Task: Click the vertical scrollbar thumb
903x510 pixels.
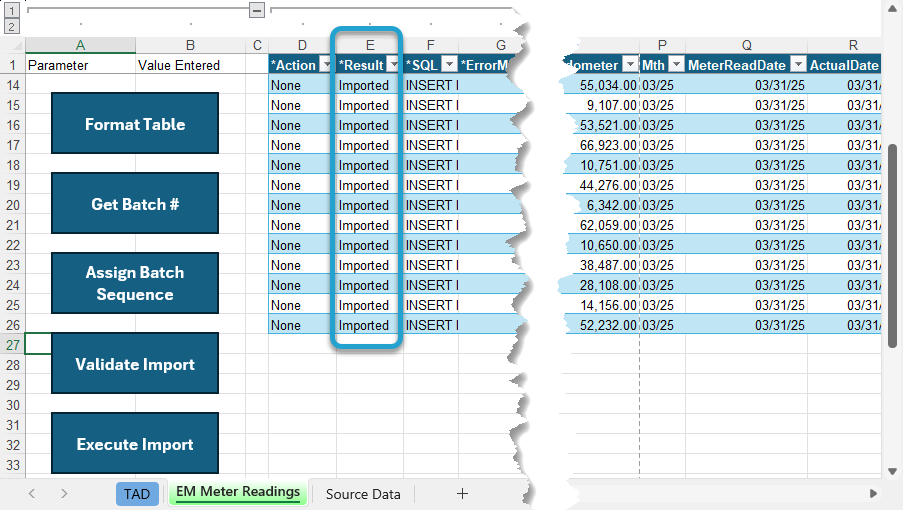Action: click(892, 246)
